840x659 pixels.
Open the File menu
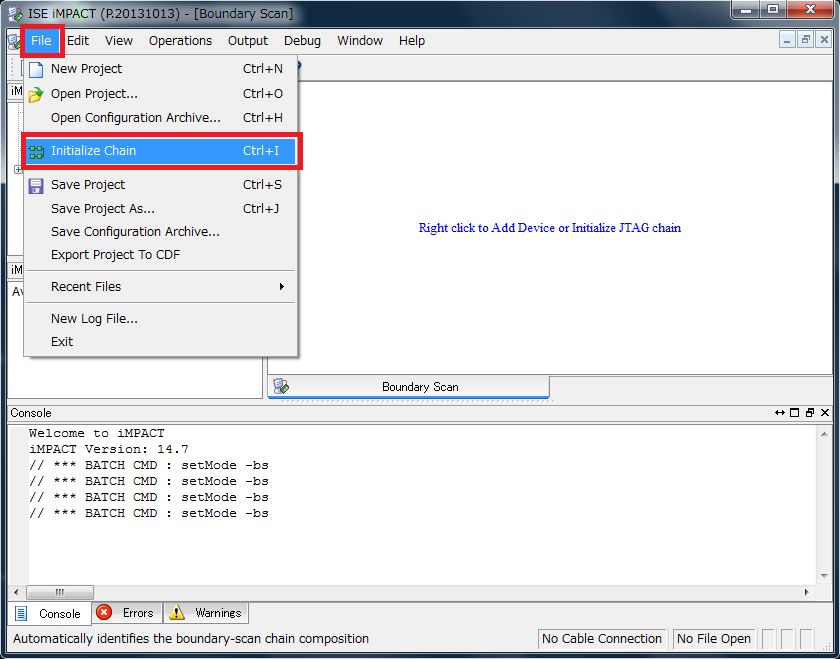41,41
